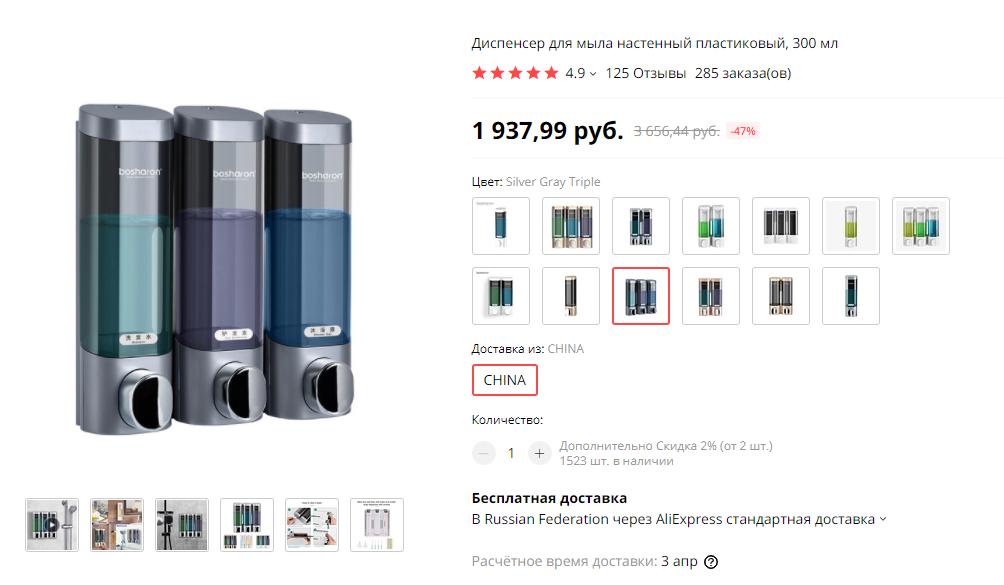The height and width of the screenshot is (585, 1004).
Task: Open the 125 Отзывы reviews link
Action: (x=645, y=73)
